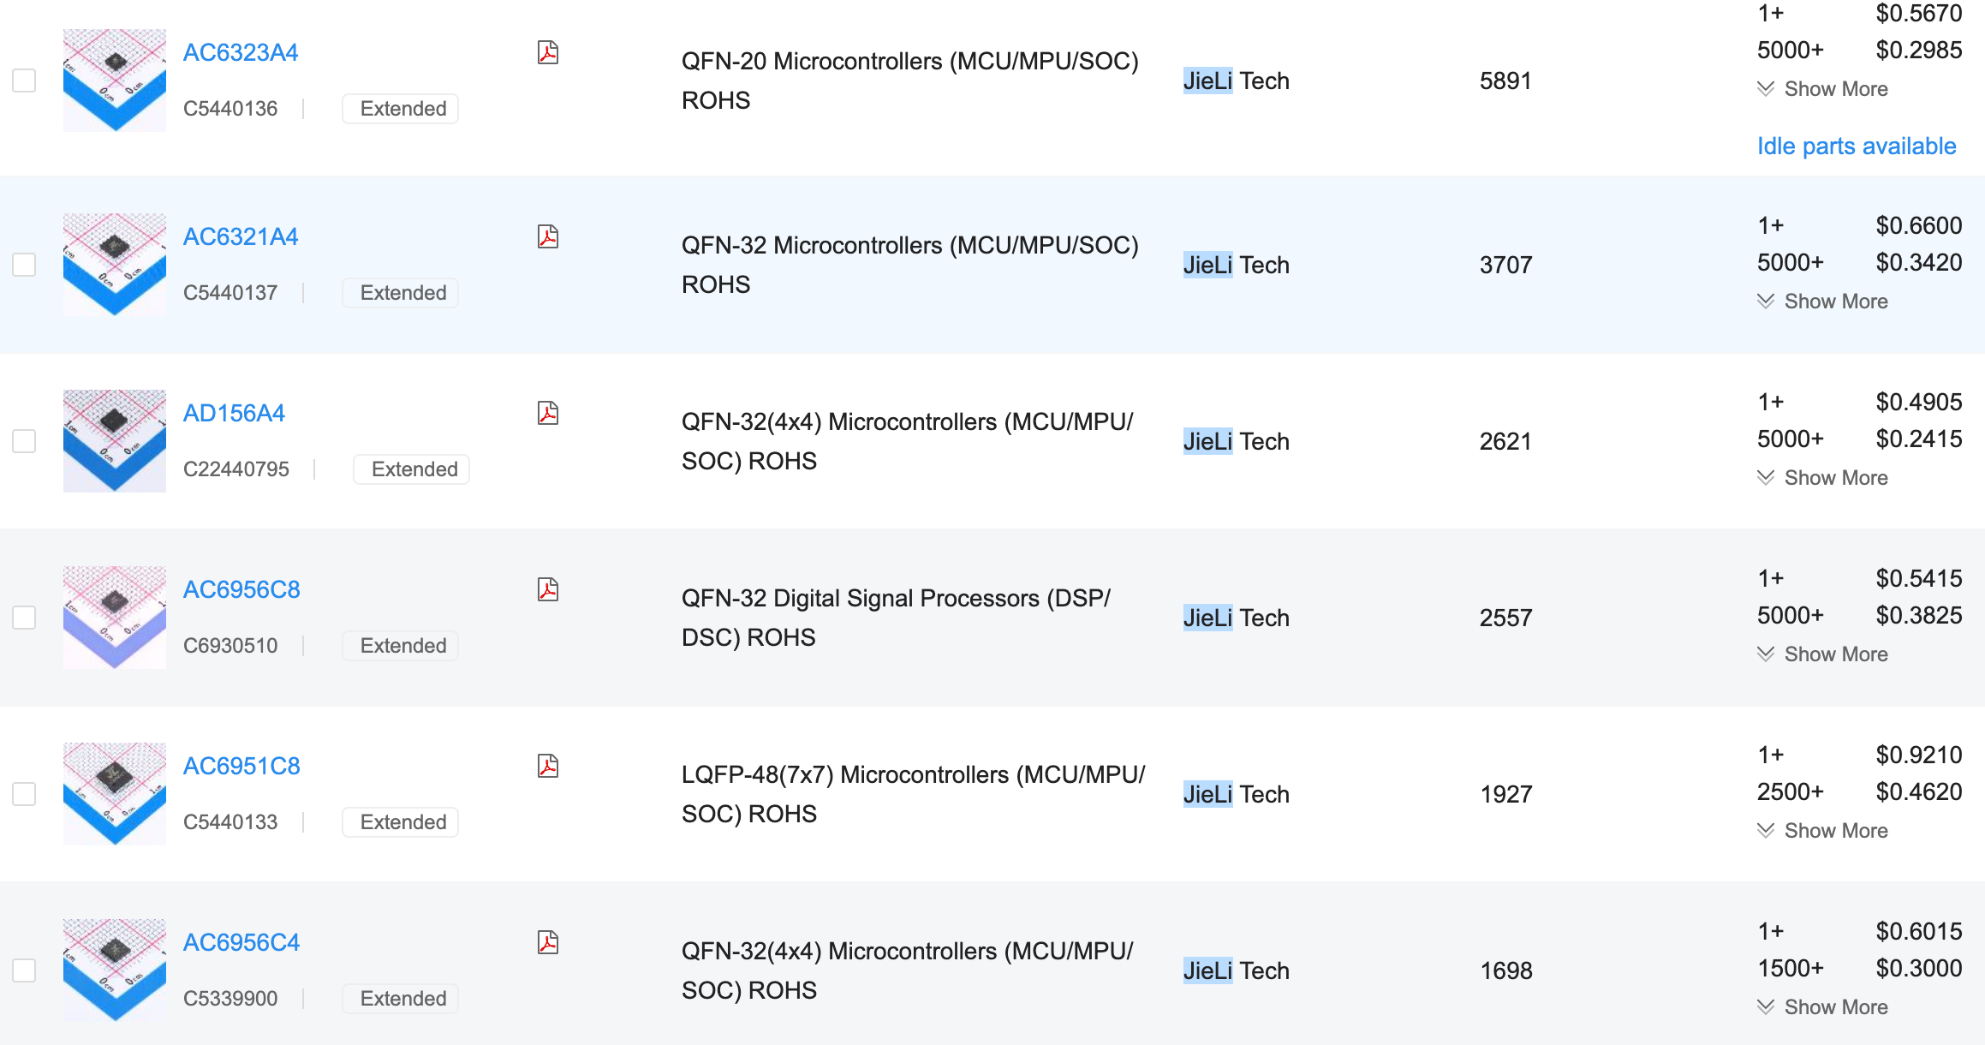Open the AD156A4 datasheet PDF icon
Screen dimensions: 1985x1045
pyautogui.click(x=548, y=413)
